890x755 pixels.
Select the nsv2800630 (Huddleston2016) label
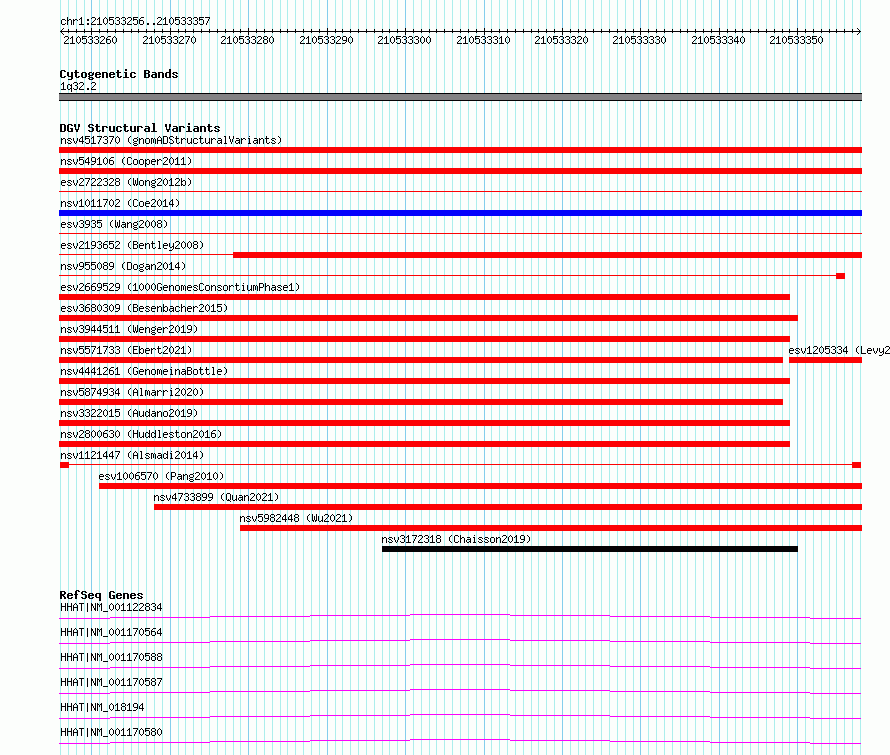[141, 434]
